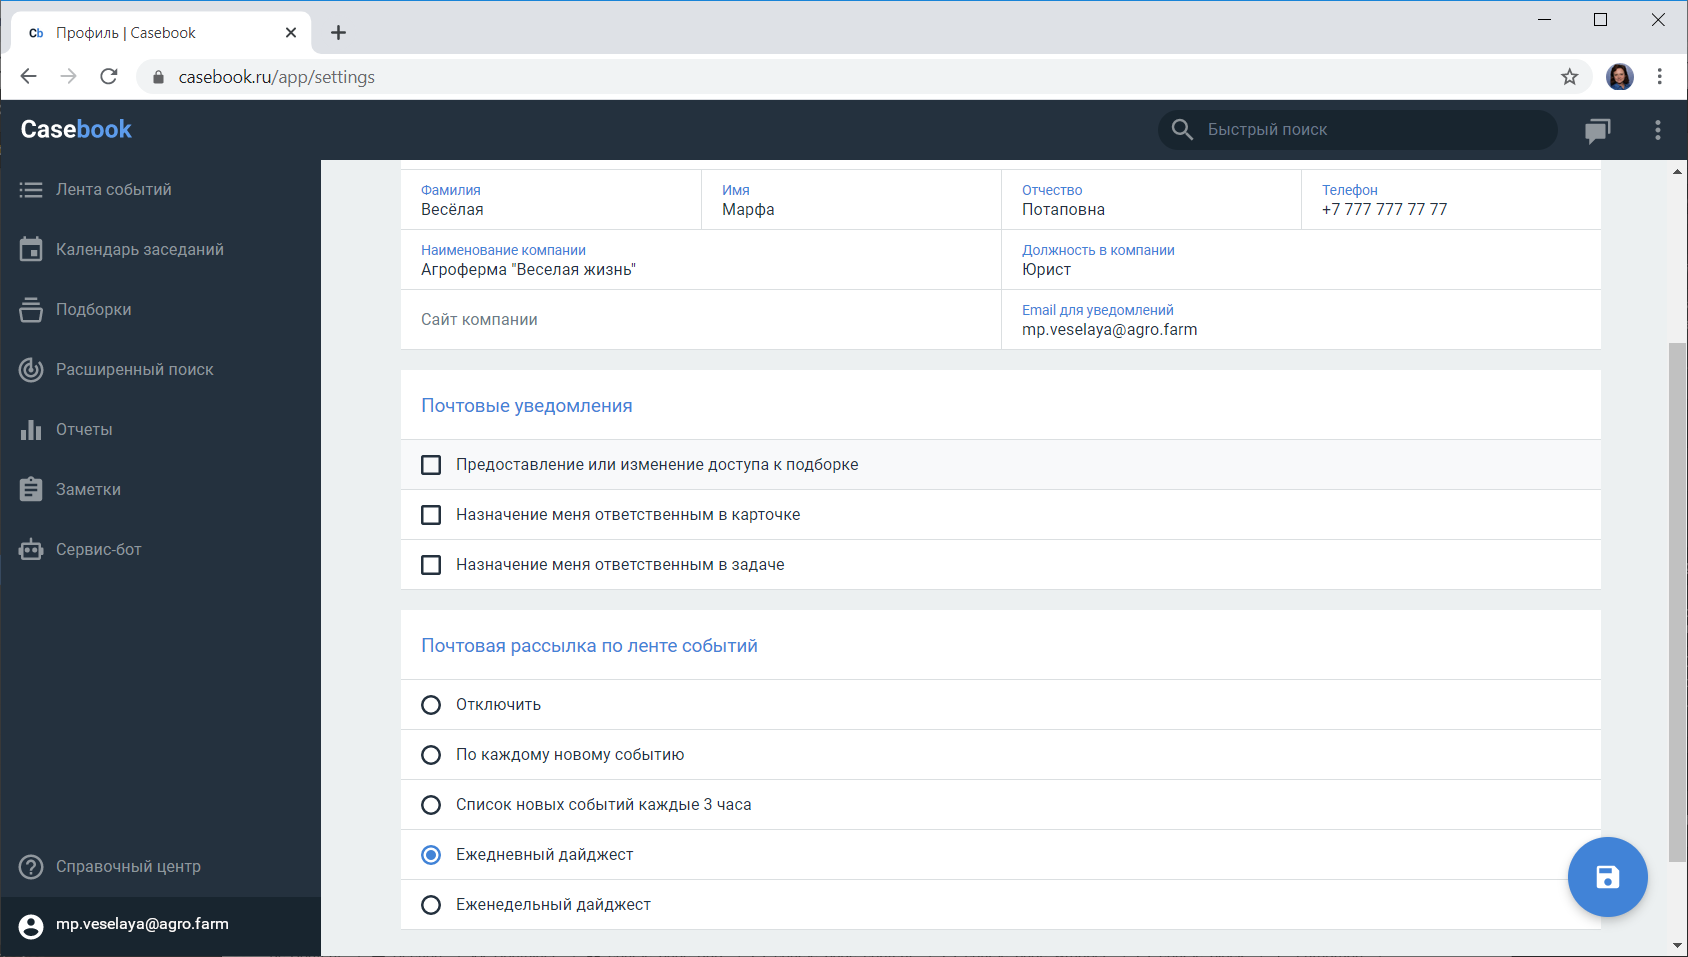The width and height of the screenshot is (1688, 957).
Task: Click the scrollbar up arrow
Action: [x=1678, y=172]
